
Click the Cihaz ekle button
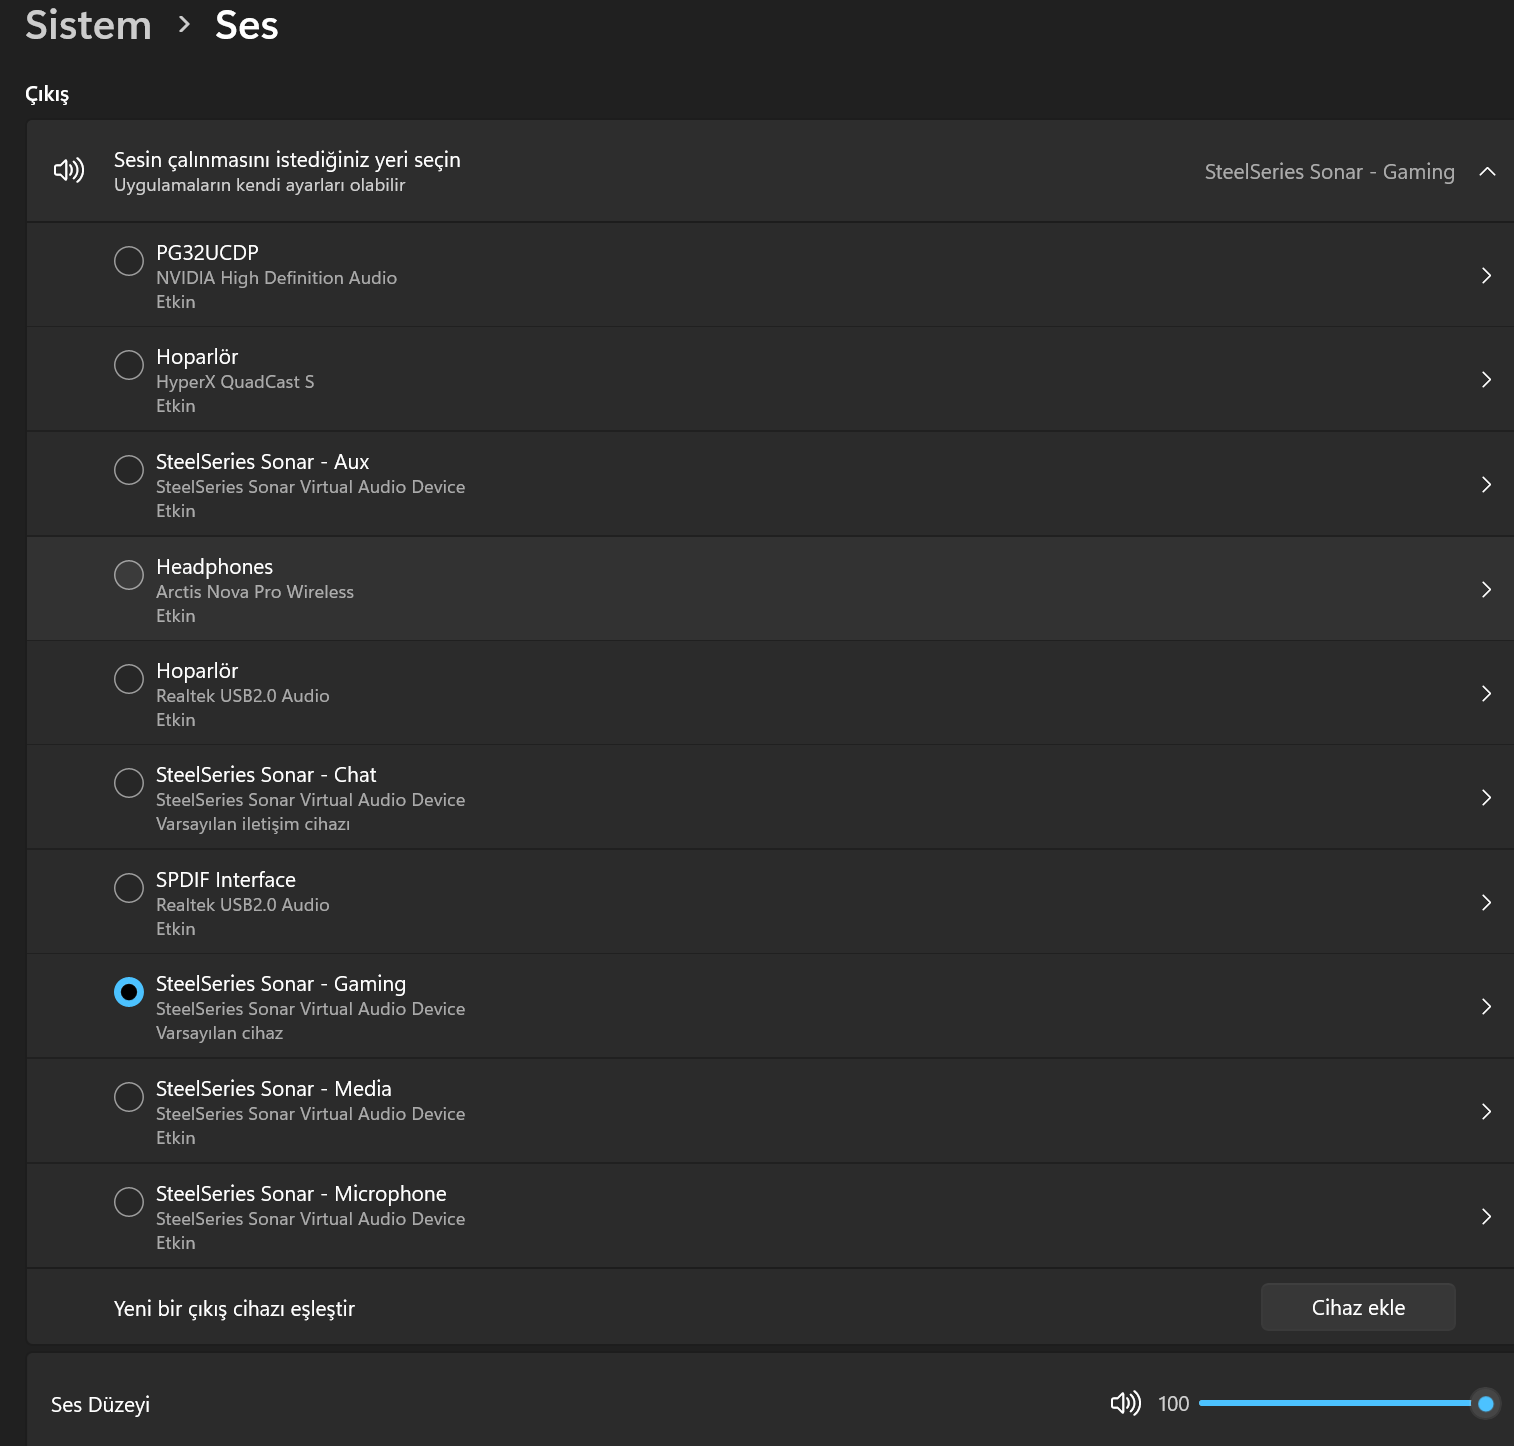pos(1358,1307)
